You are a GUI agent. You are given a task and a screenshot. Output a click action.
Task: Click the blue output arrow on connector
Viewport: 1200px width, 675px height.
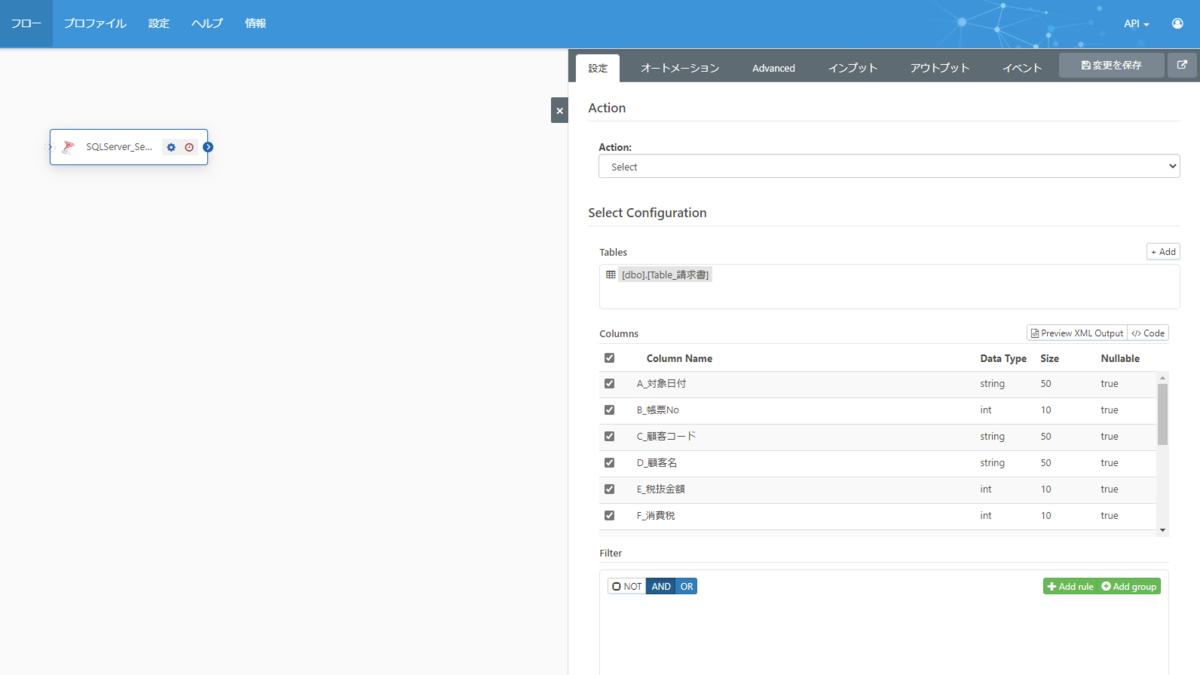point(208,147)
